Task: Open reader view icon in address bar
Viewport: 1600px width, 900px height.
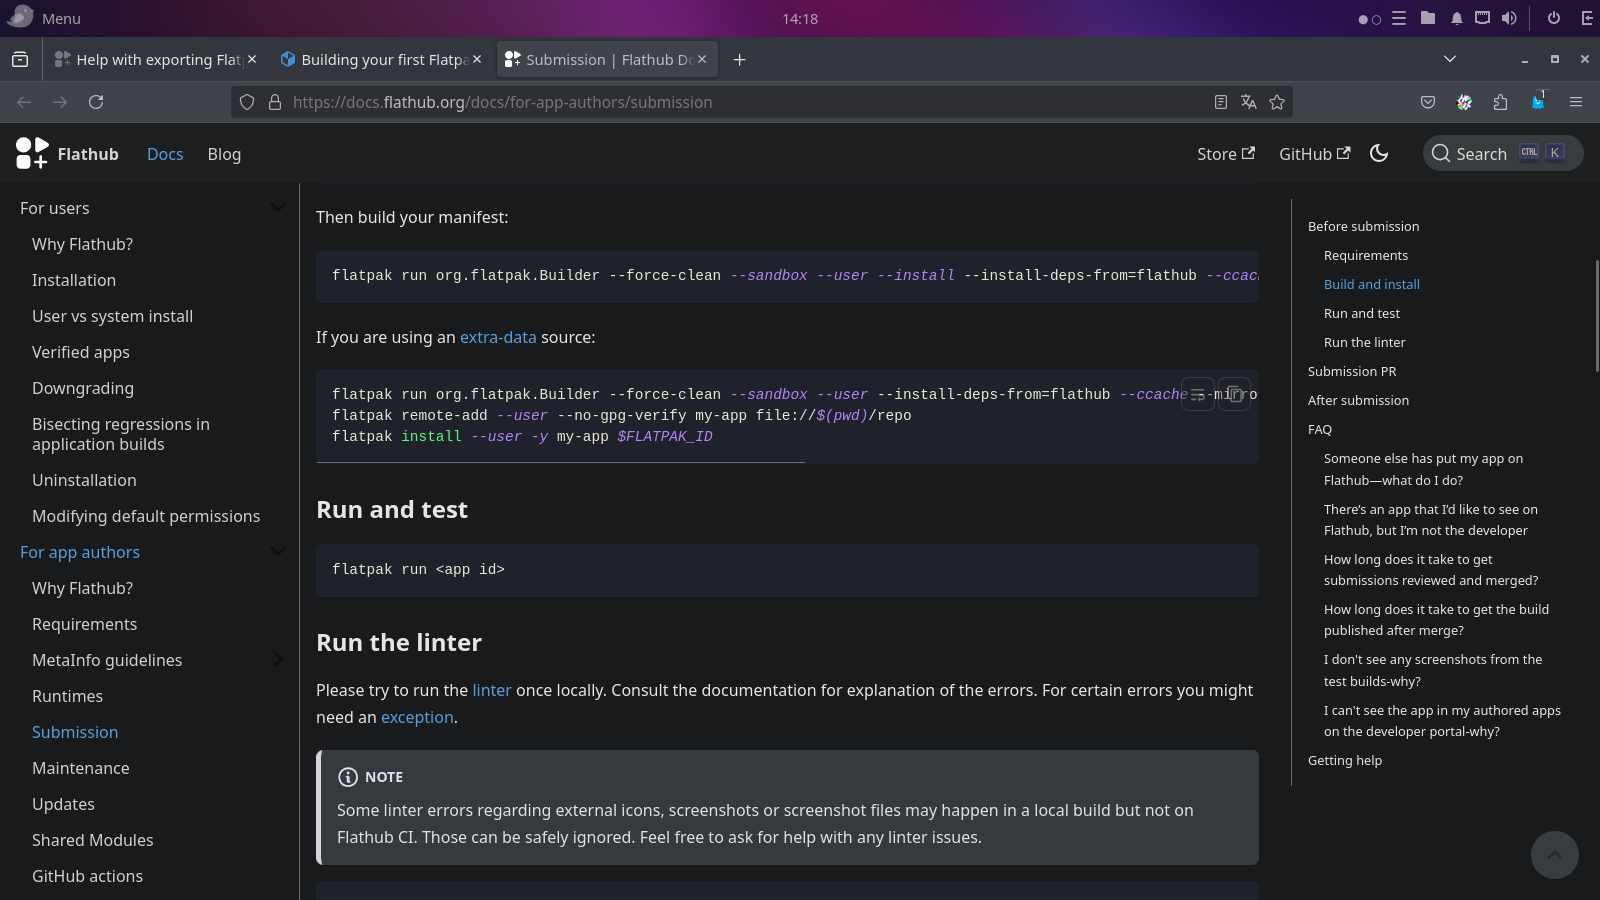Action: click(x=1221, y=102)
